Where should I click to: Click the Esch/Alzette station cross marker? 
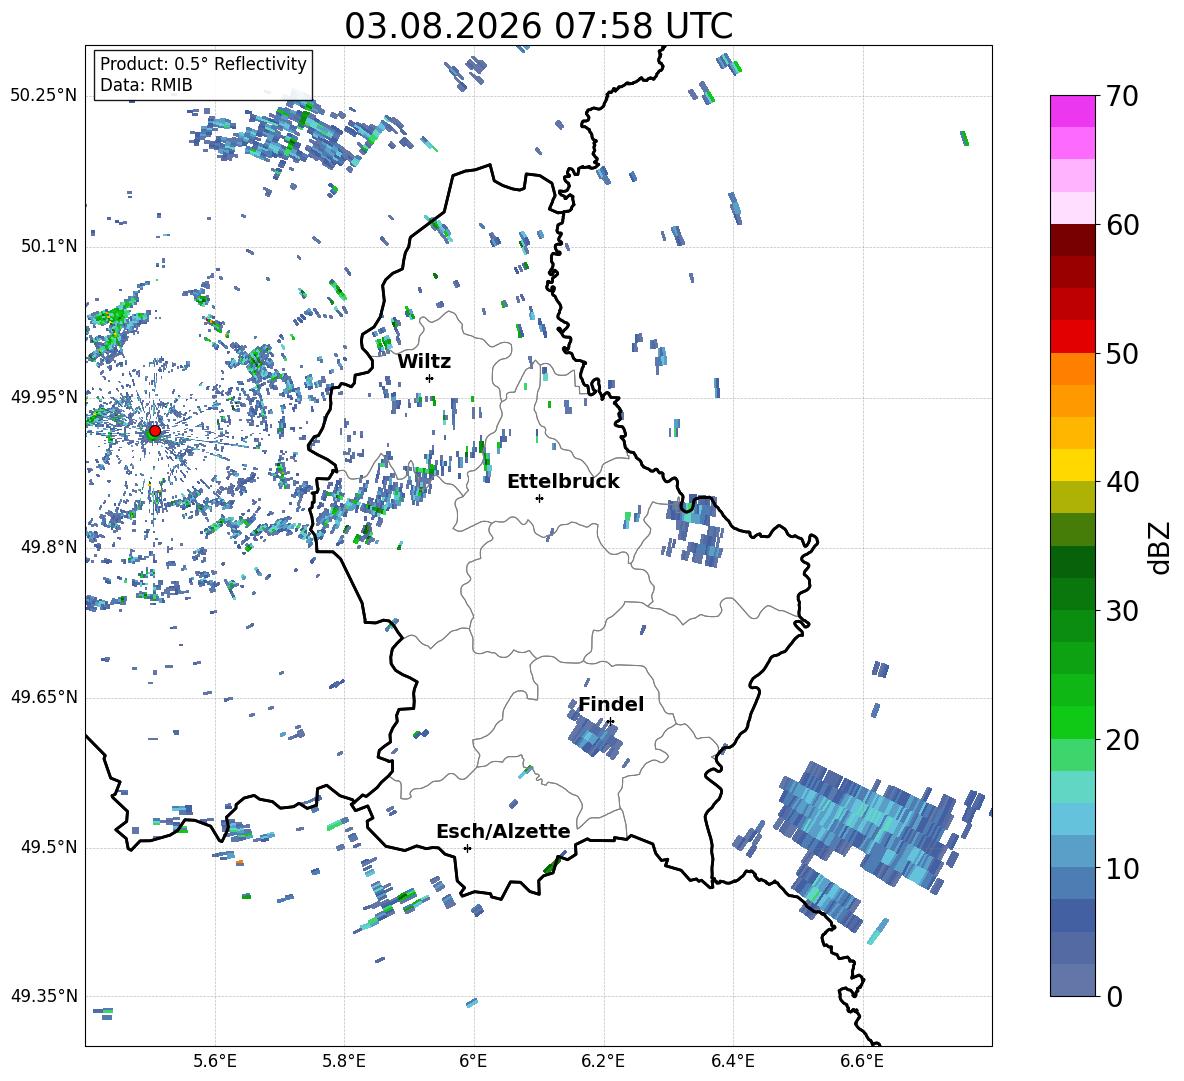(x=467, y=848)
